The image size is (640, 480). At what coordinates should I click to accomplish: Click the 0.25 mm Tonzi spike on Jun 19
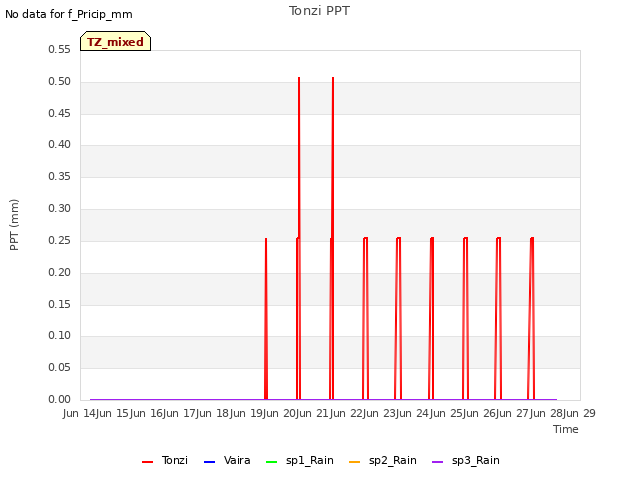[x=266, y=318]
